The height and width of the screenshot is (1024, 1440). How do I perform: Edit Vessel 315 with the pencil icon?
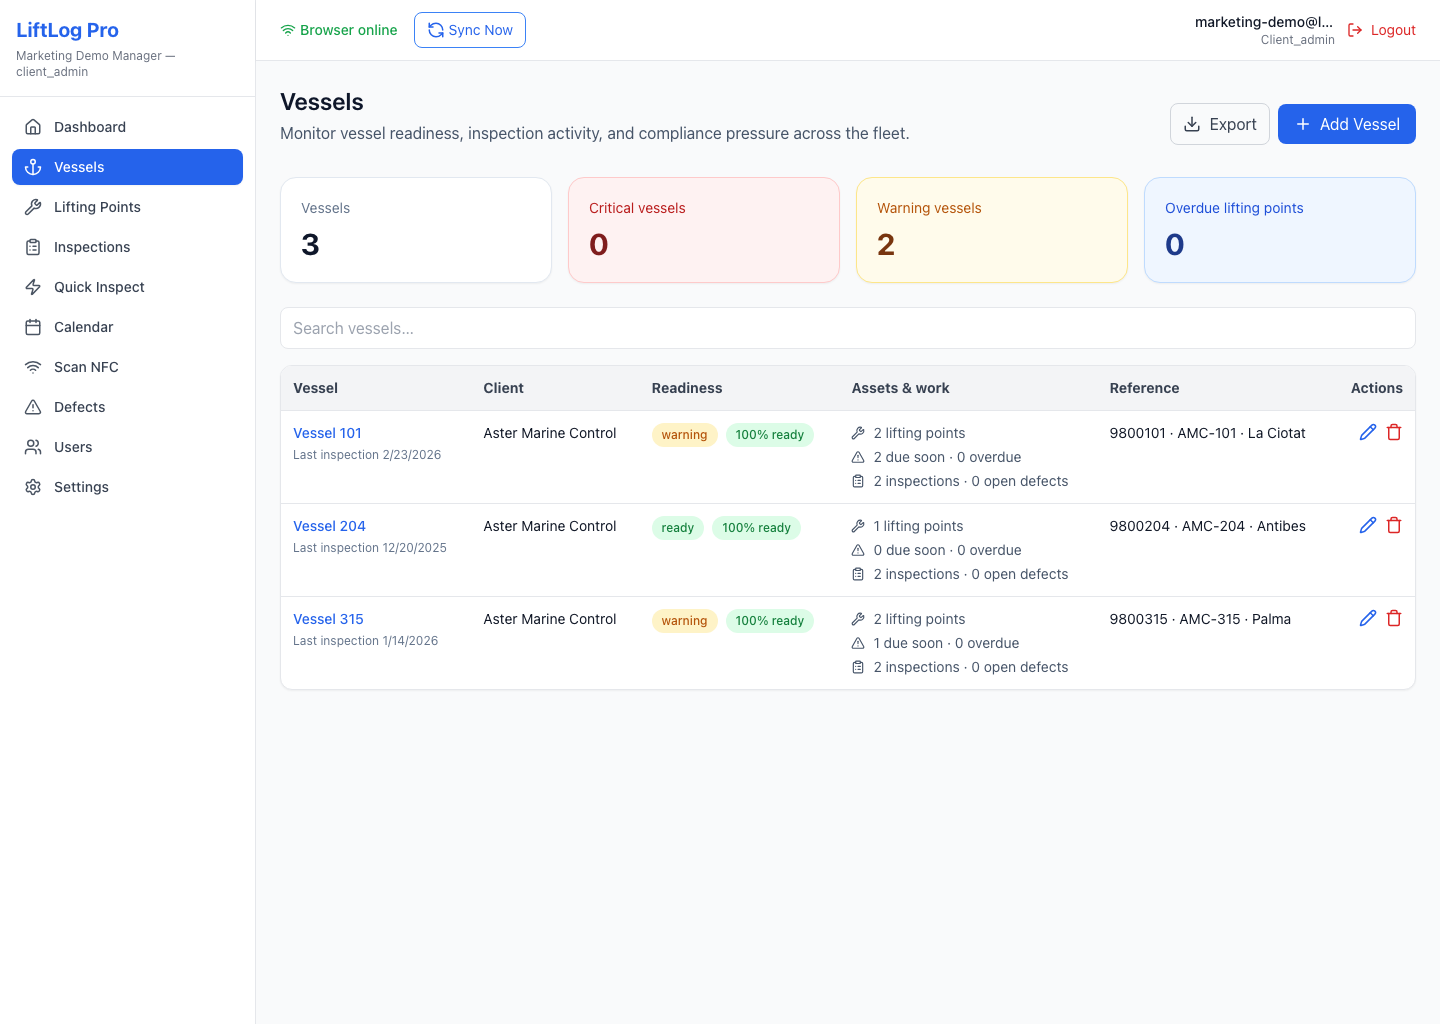[1368, 618]
